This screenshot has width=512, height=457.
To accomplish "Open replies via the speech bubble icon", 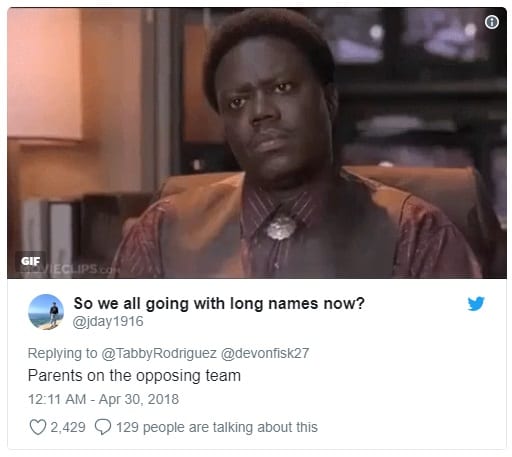I will pyautogui.click(x=103, y=427).
